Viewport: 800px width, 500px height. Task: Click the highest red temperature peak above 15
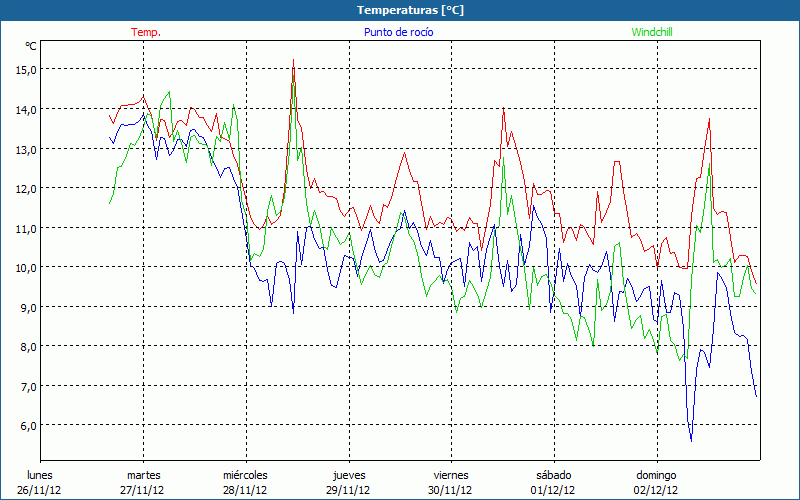(293, 60)
